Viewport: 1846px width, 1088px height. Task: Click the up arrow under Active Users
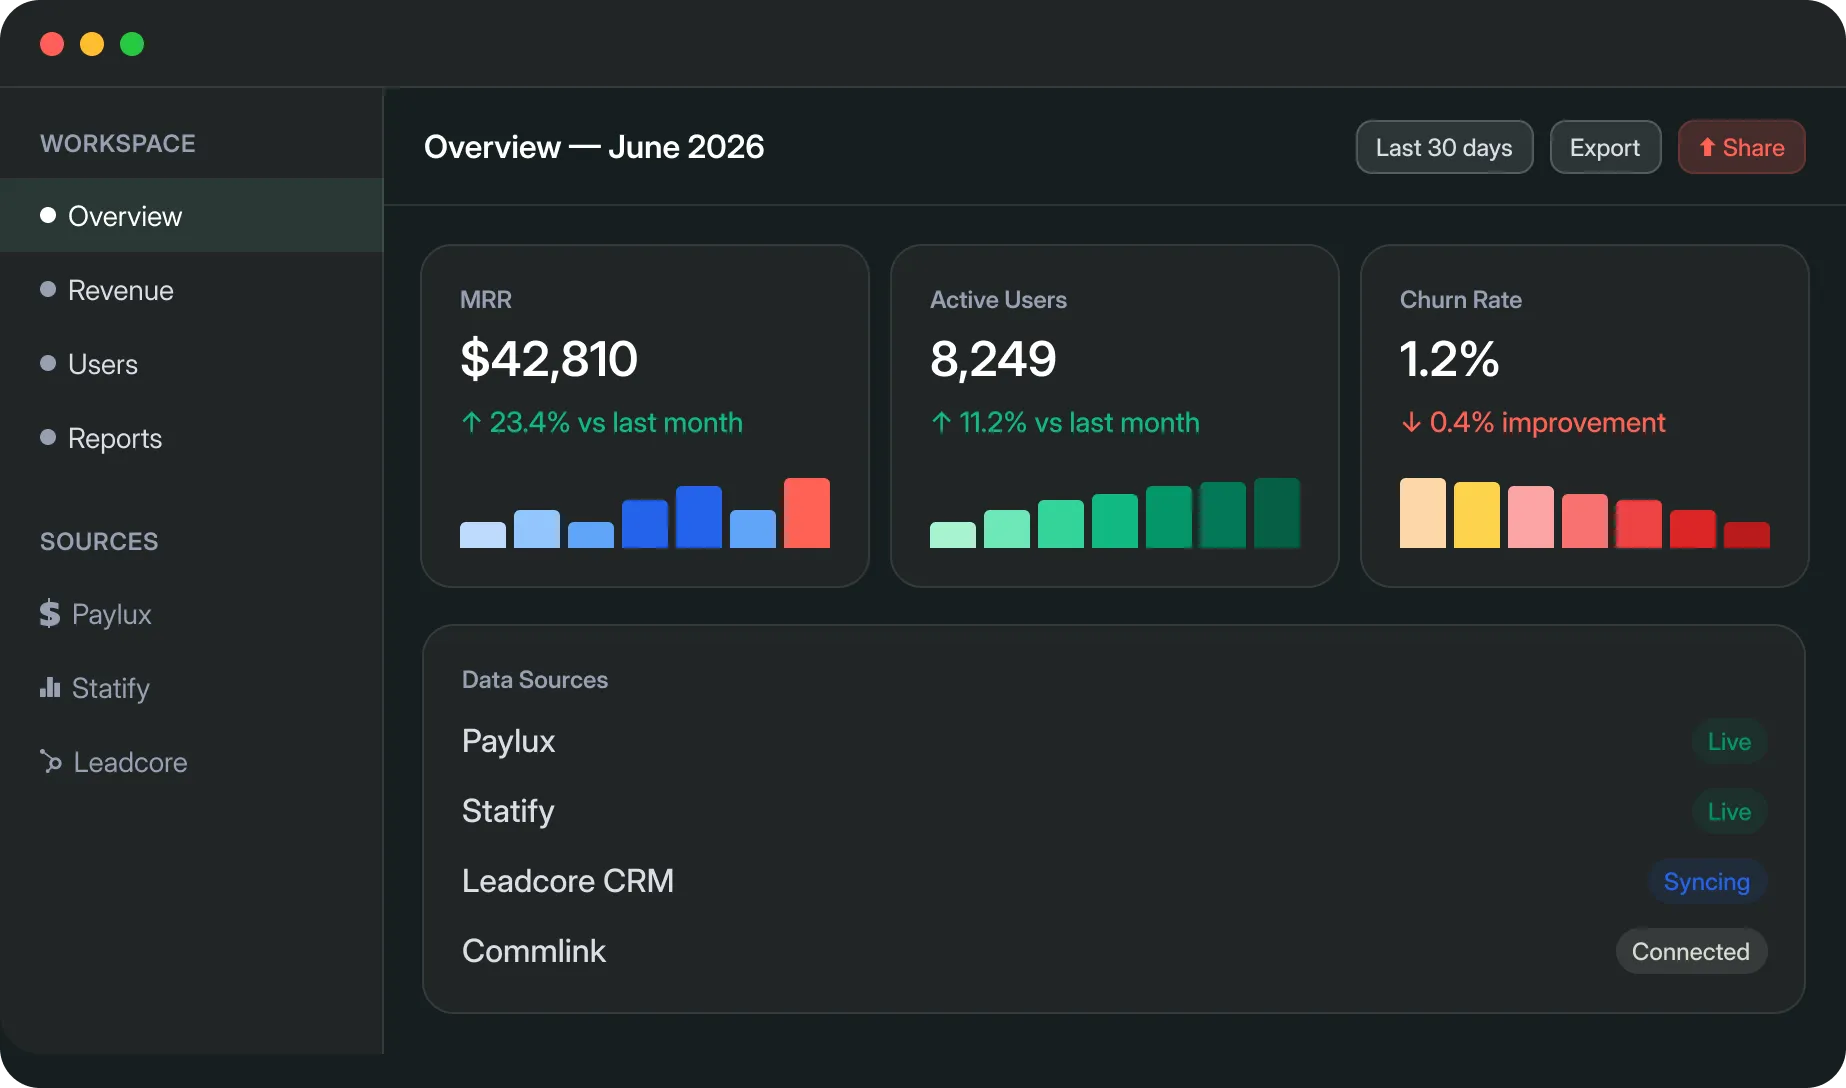click(x=941, y=422)
